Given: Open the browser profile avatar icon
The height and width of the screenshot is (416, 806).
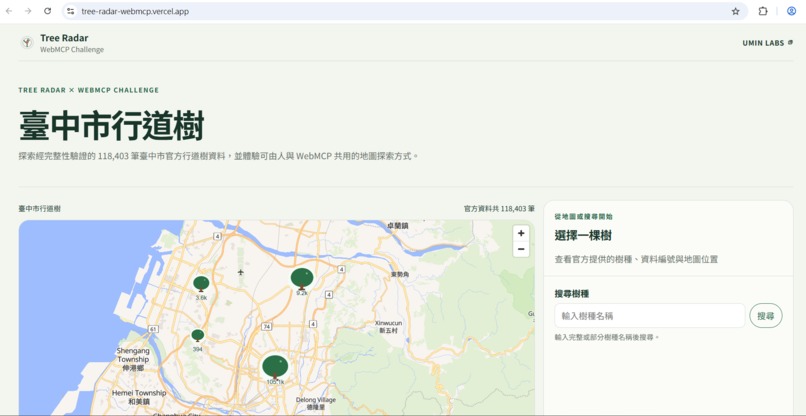Looking at the screenshot, I should coord(792,11).
